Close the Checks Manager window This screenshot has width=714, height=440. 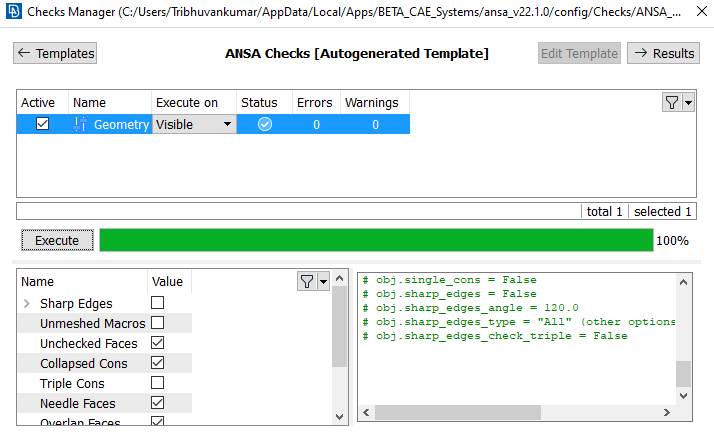coord(702,11)
